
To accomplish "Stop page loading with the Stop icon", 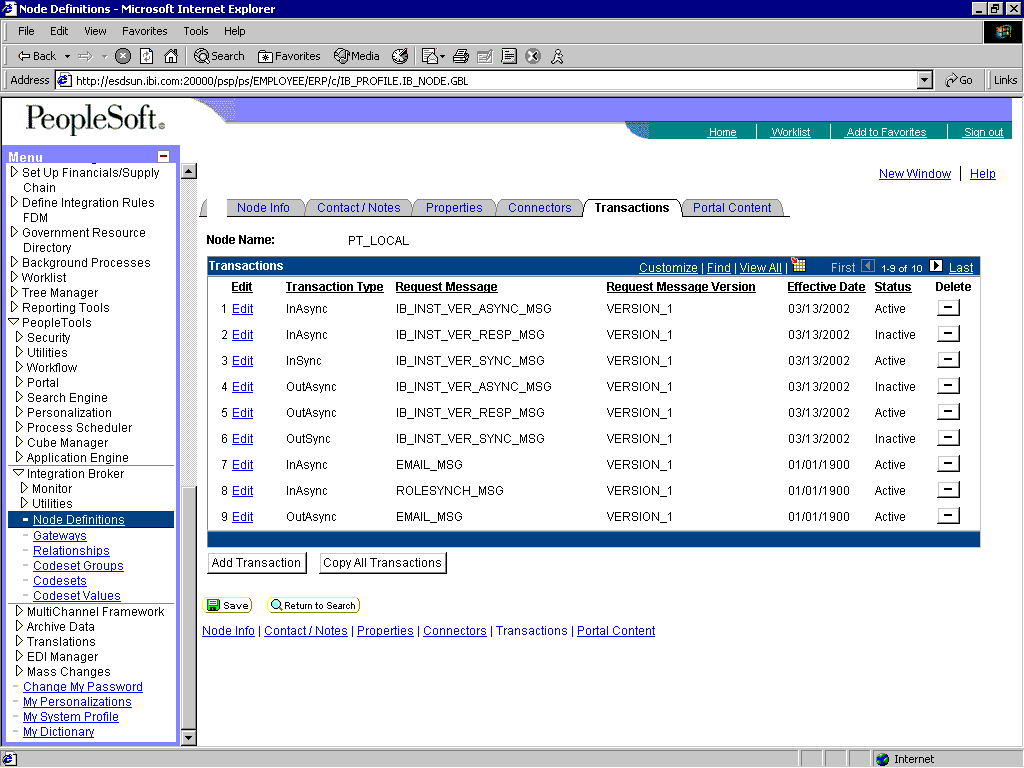I will (123, 56).
